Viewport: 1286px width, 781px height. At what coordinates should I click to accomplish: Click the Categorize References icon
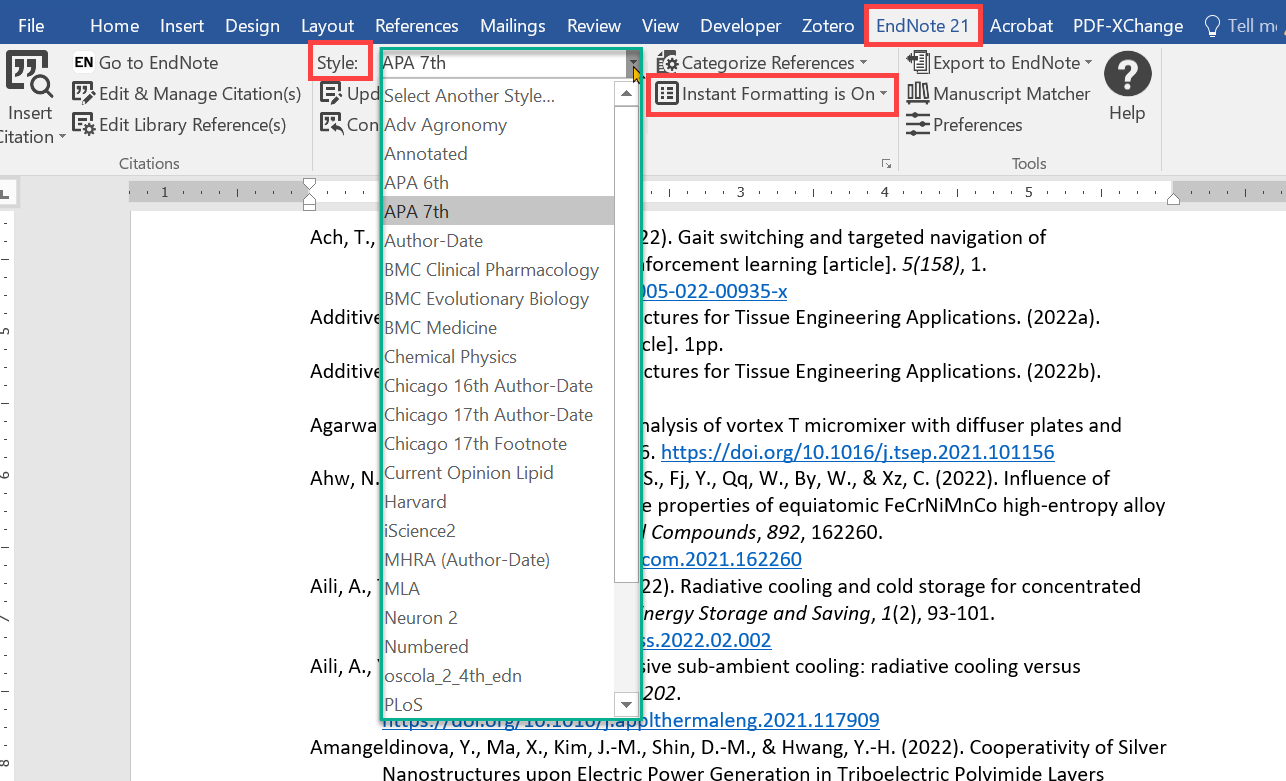tap(667, 63)
